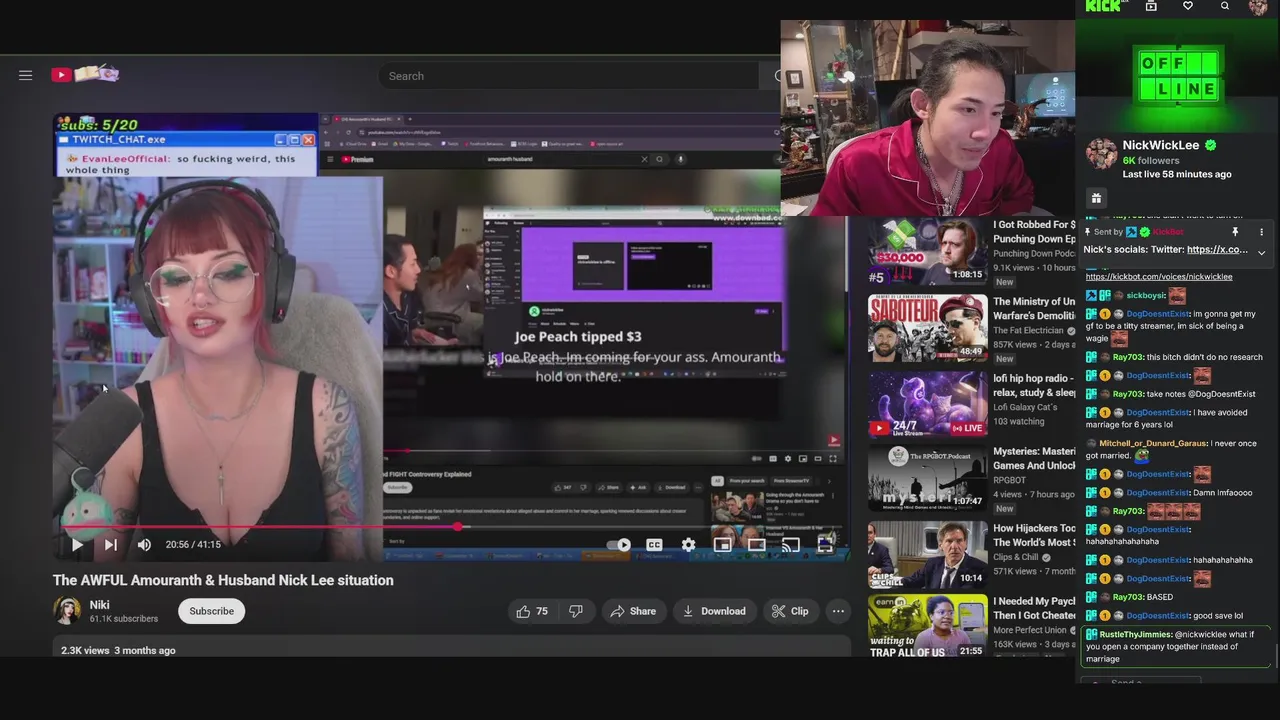Unpin the KickBot pinned message
Screen dimensions: 1280x720
point(1235,232)
